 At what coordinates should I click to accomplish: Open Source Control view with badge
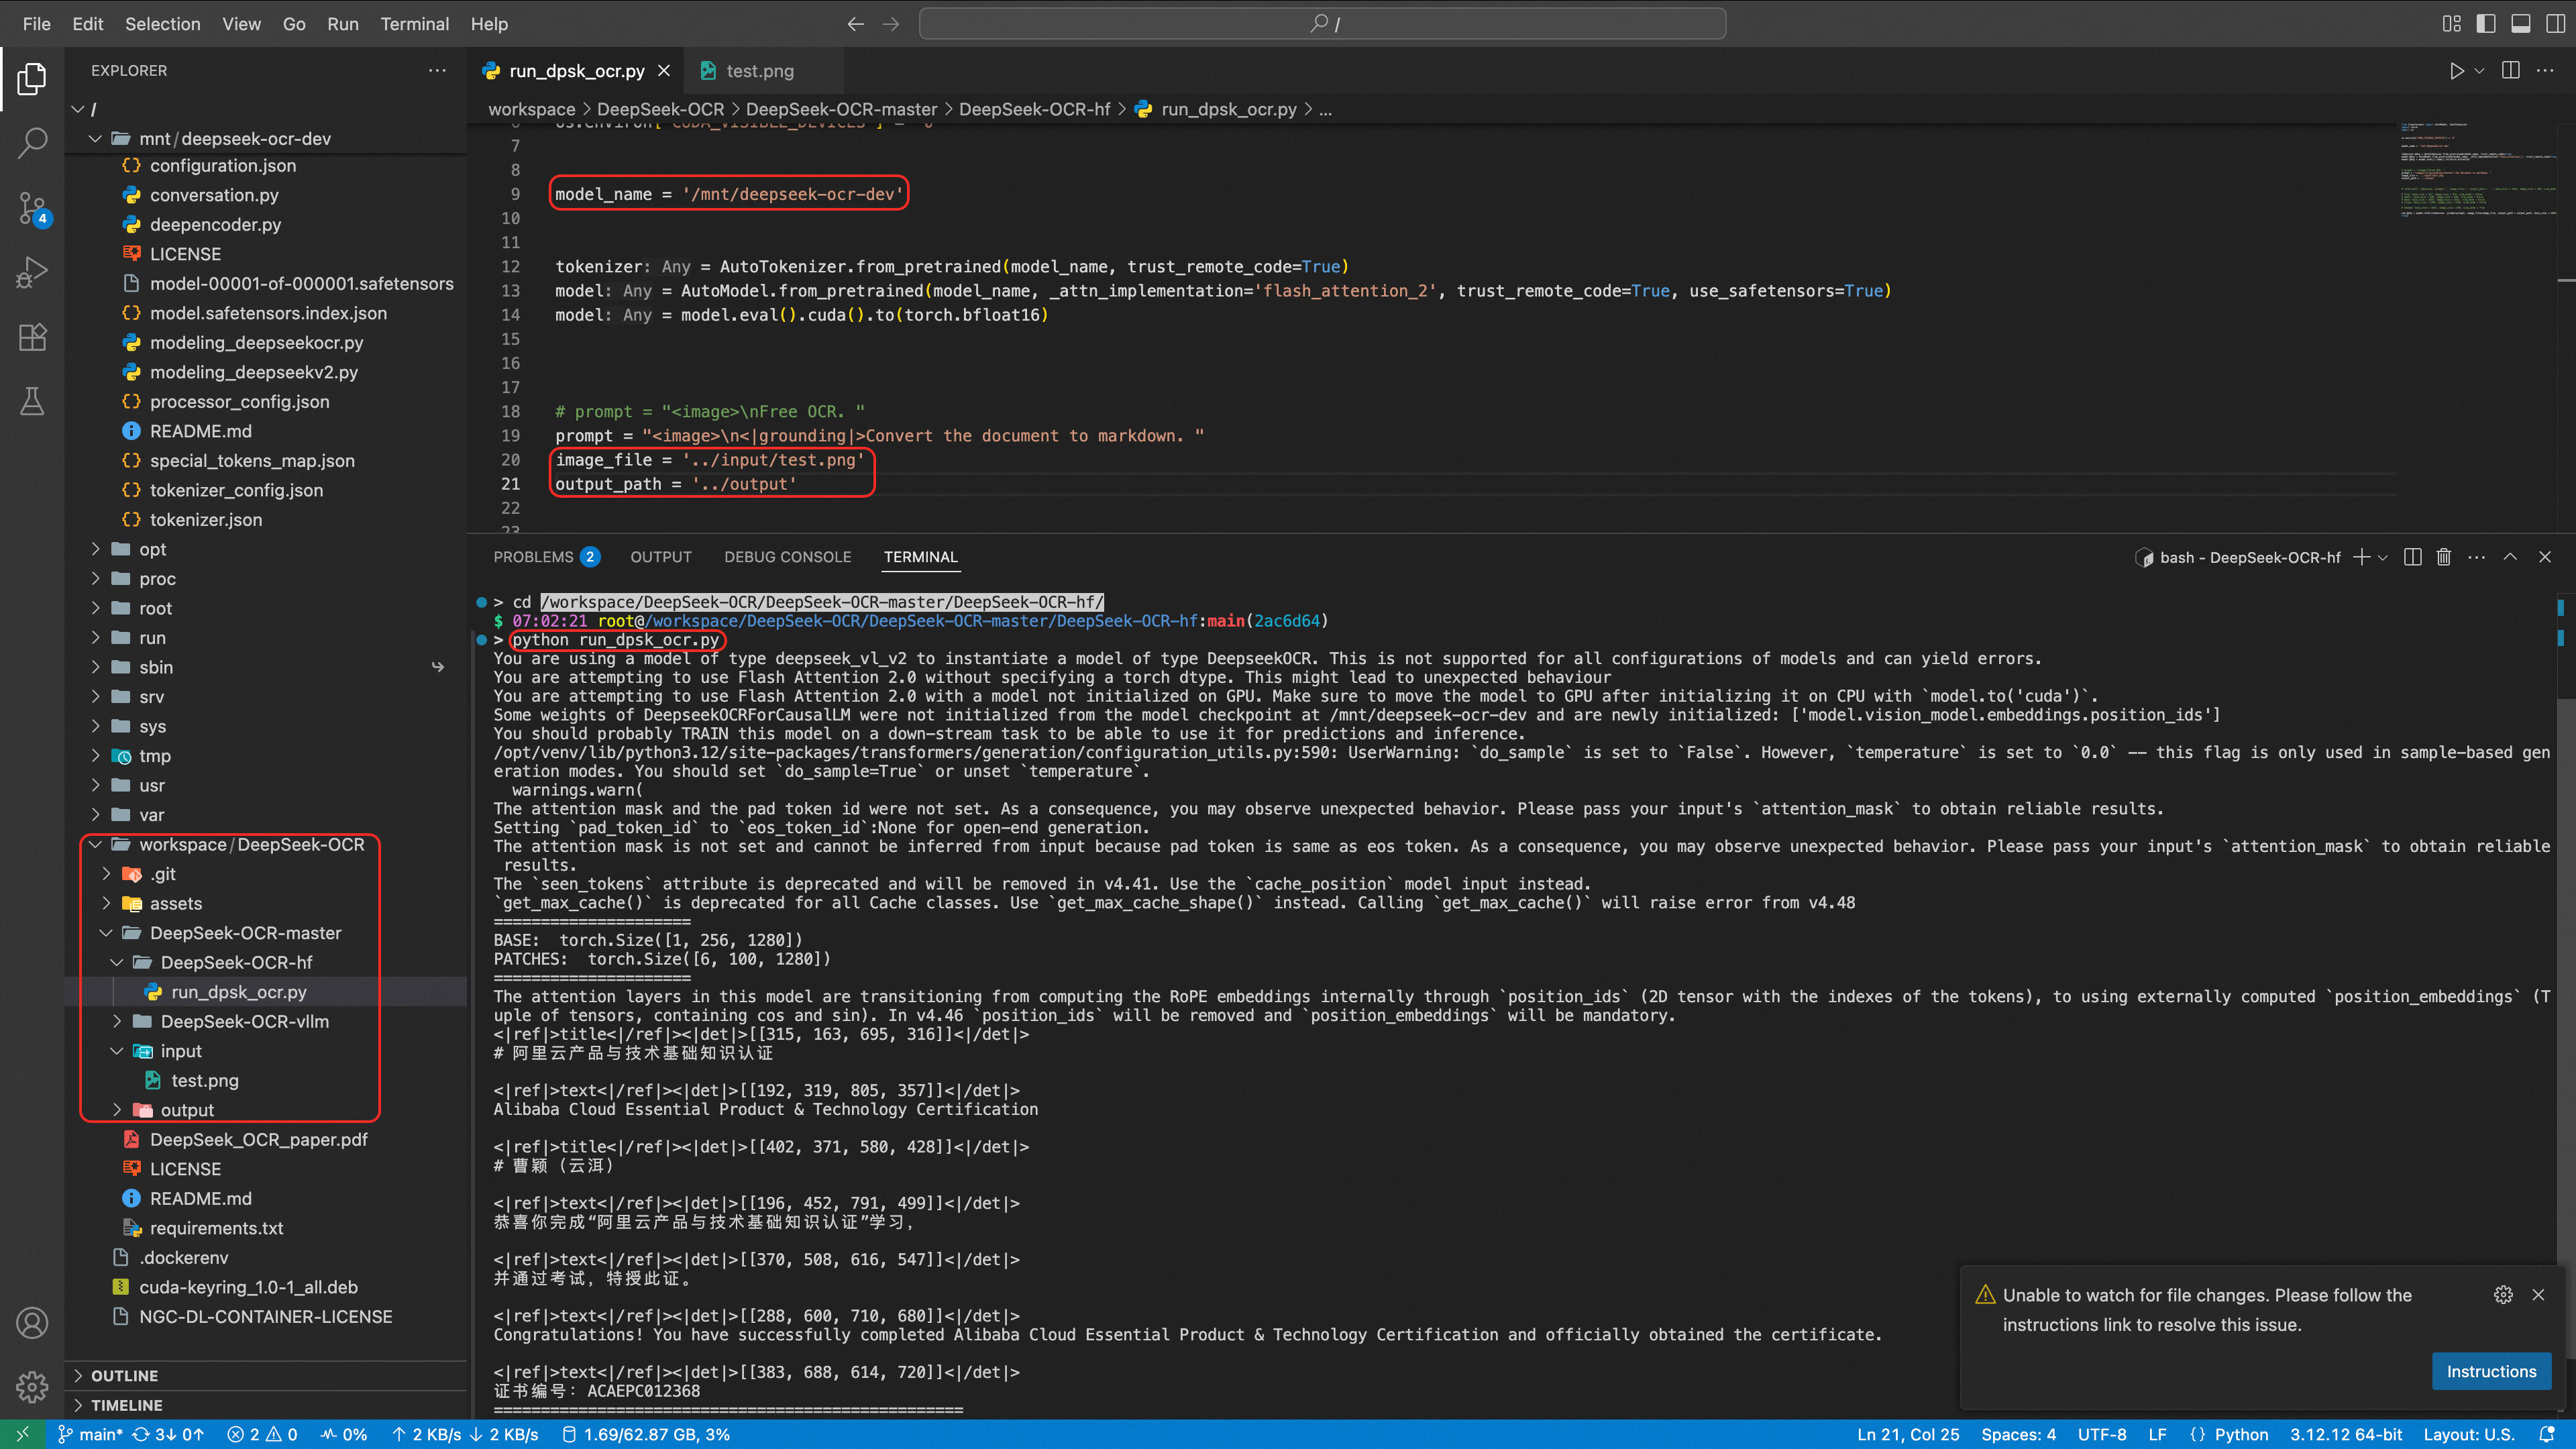click(x=32, y=208)
